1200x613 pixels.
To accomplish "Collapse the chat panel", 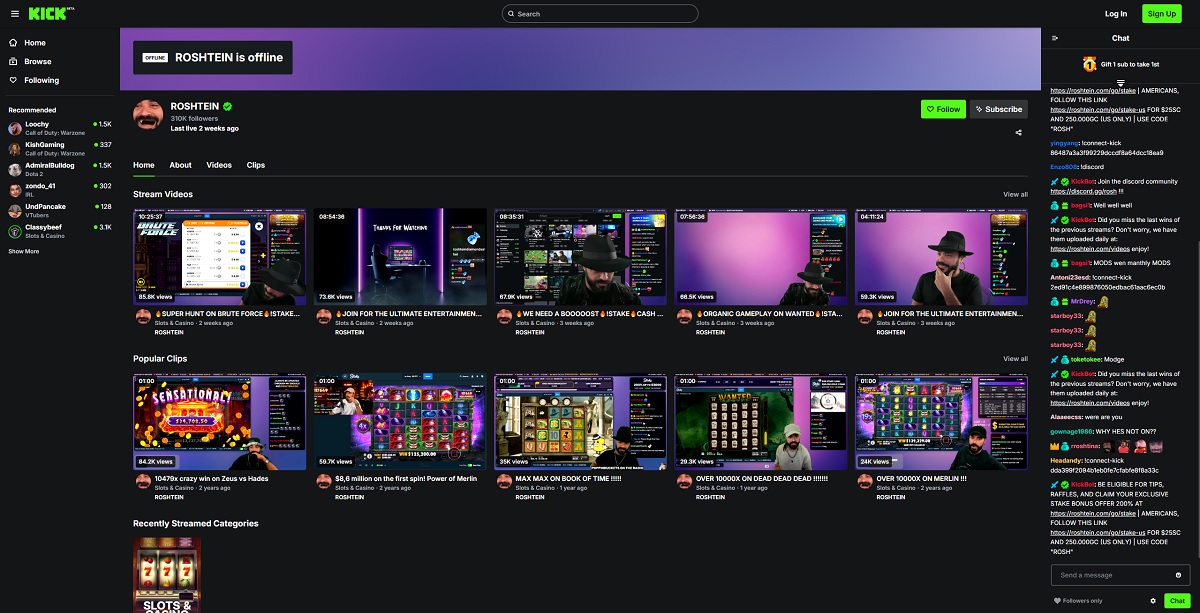I will click(1055, 38).
